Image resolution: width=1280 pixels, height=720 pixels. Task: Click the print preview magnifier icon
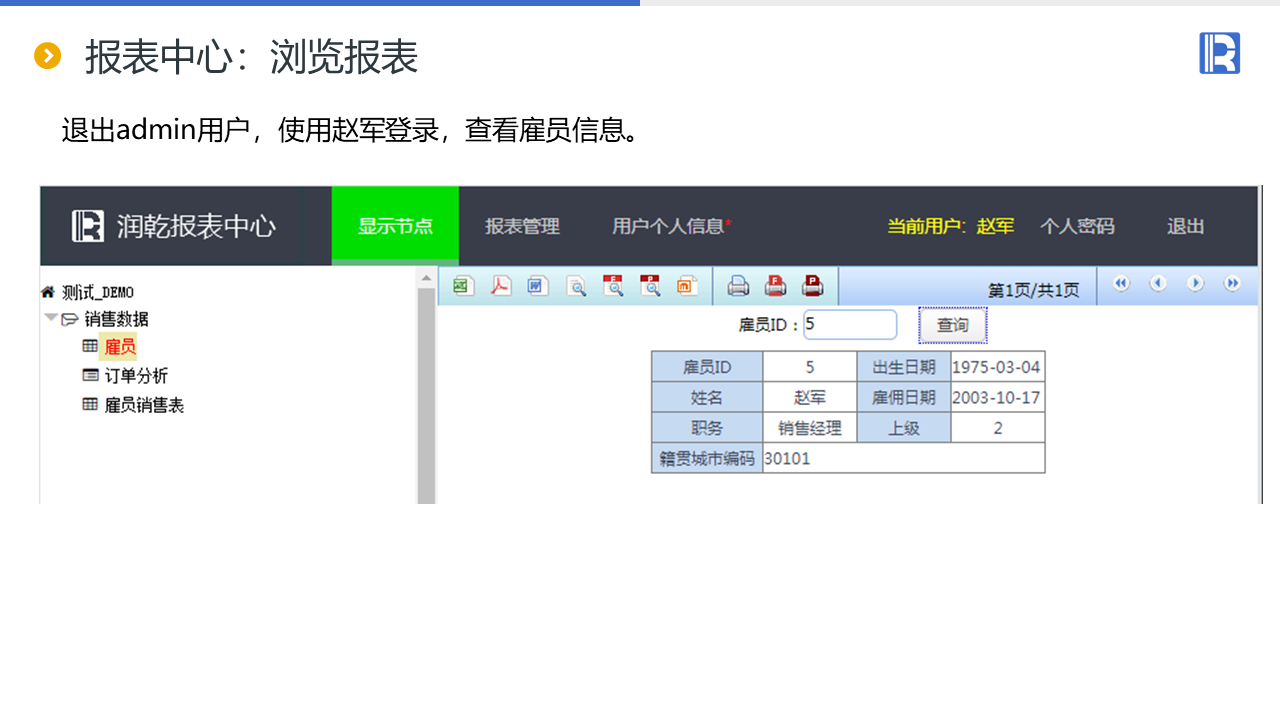tap(577, 287)
